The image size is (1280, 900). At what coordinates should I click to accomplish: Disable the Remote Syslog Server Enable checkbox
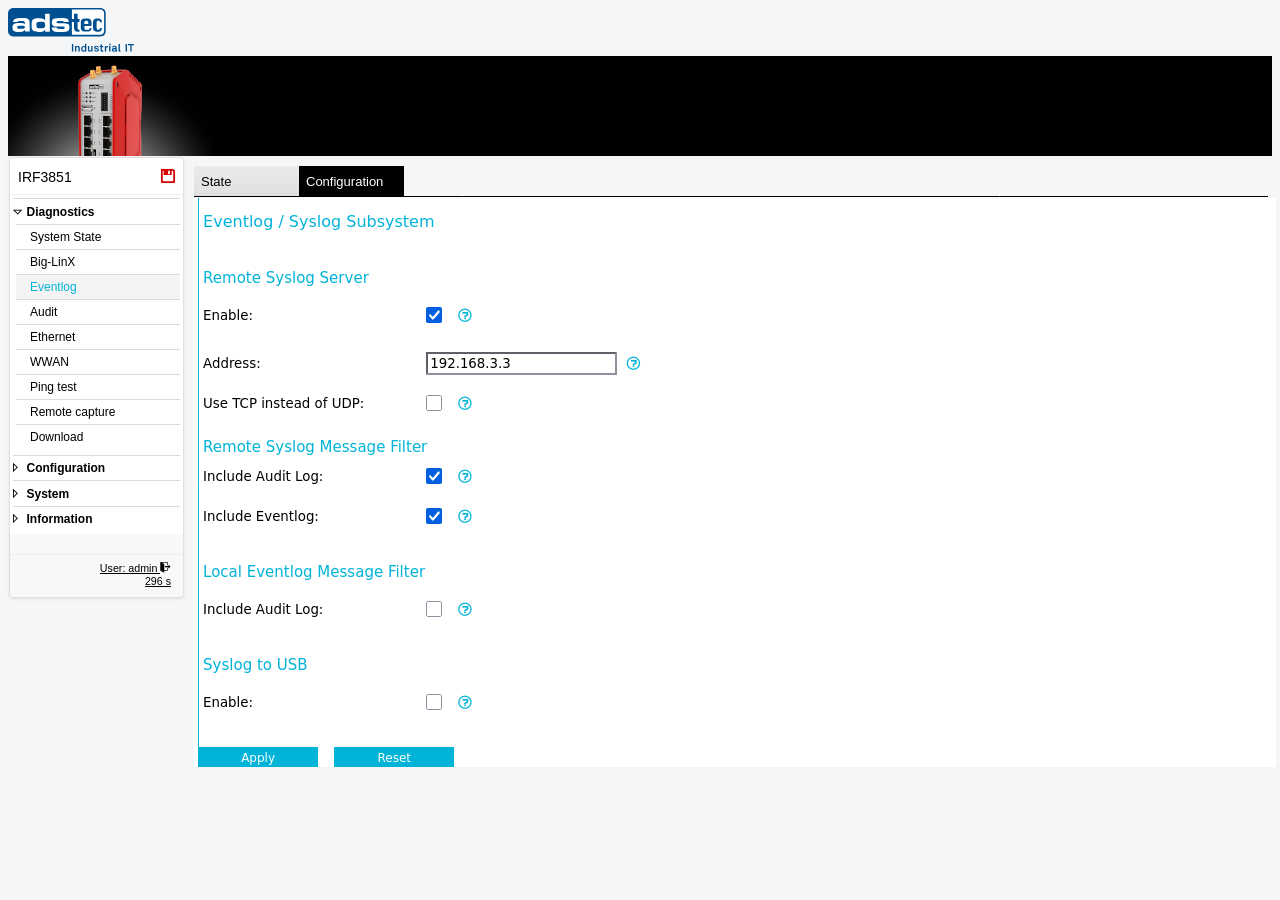[x=434, y=315]
